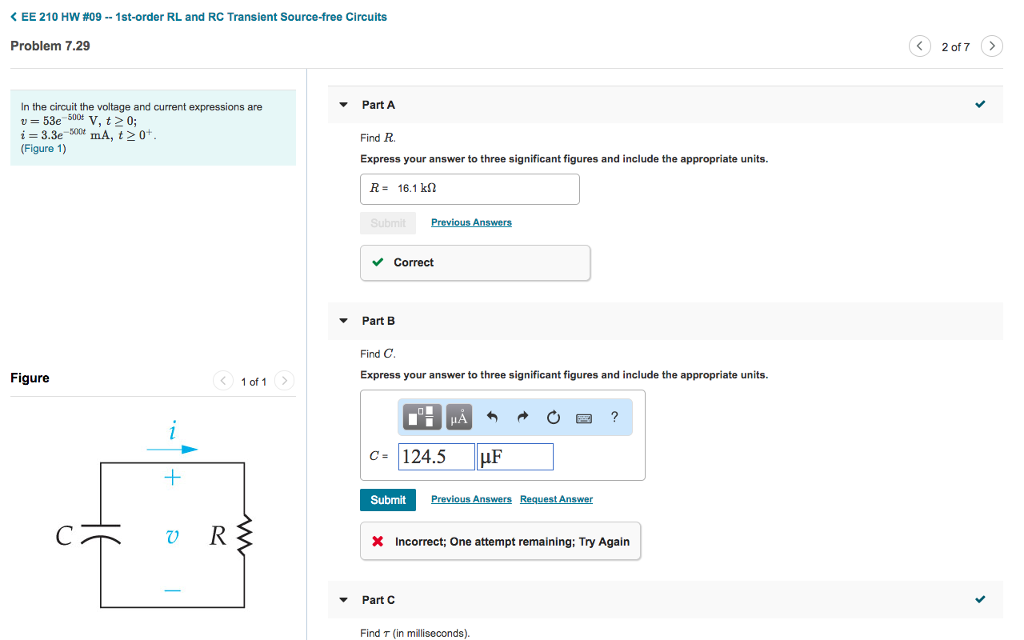
Task: Click the capacitance value input field
Action: coord(436,457)
